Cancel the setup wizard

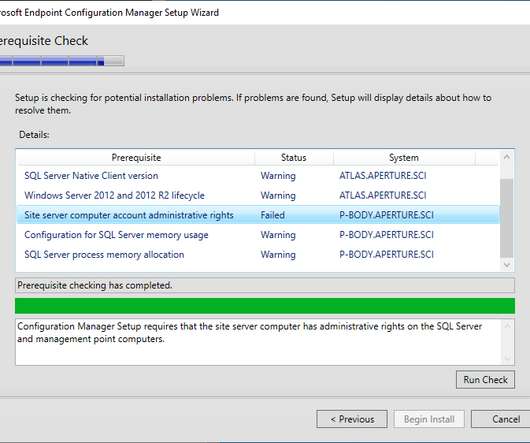click(x=501, y=419)
